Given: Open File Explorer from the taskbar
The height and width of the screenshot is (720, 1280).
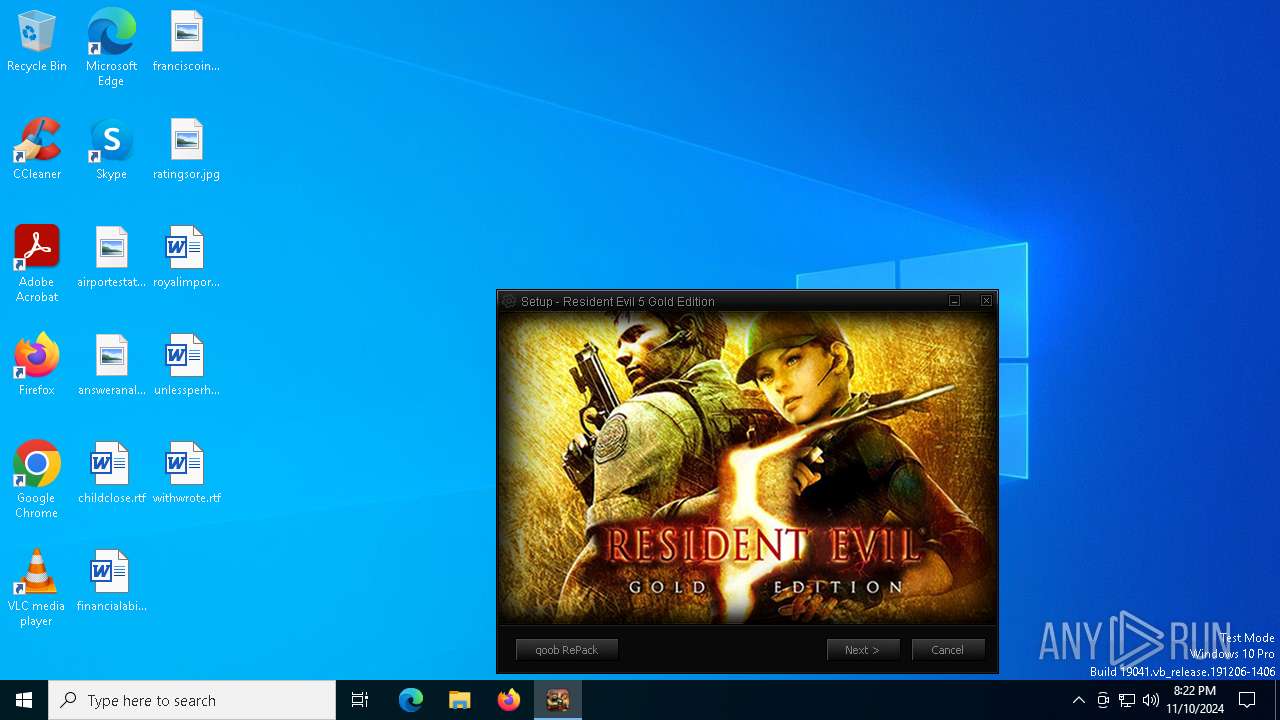Looking at the screenshot, I should (x=460, y=700).
